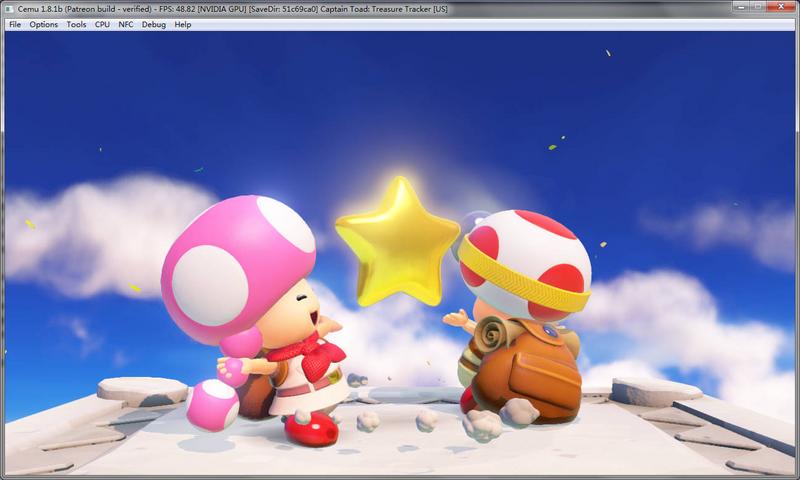Open the File menu
Image resolution: width=800 pixels, height=480 pixels.
tap(14, 24)
